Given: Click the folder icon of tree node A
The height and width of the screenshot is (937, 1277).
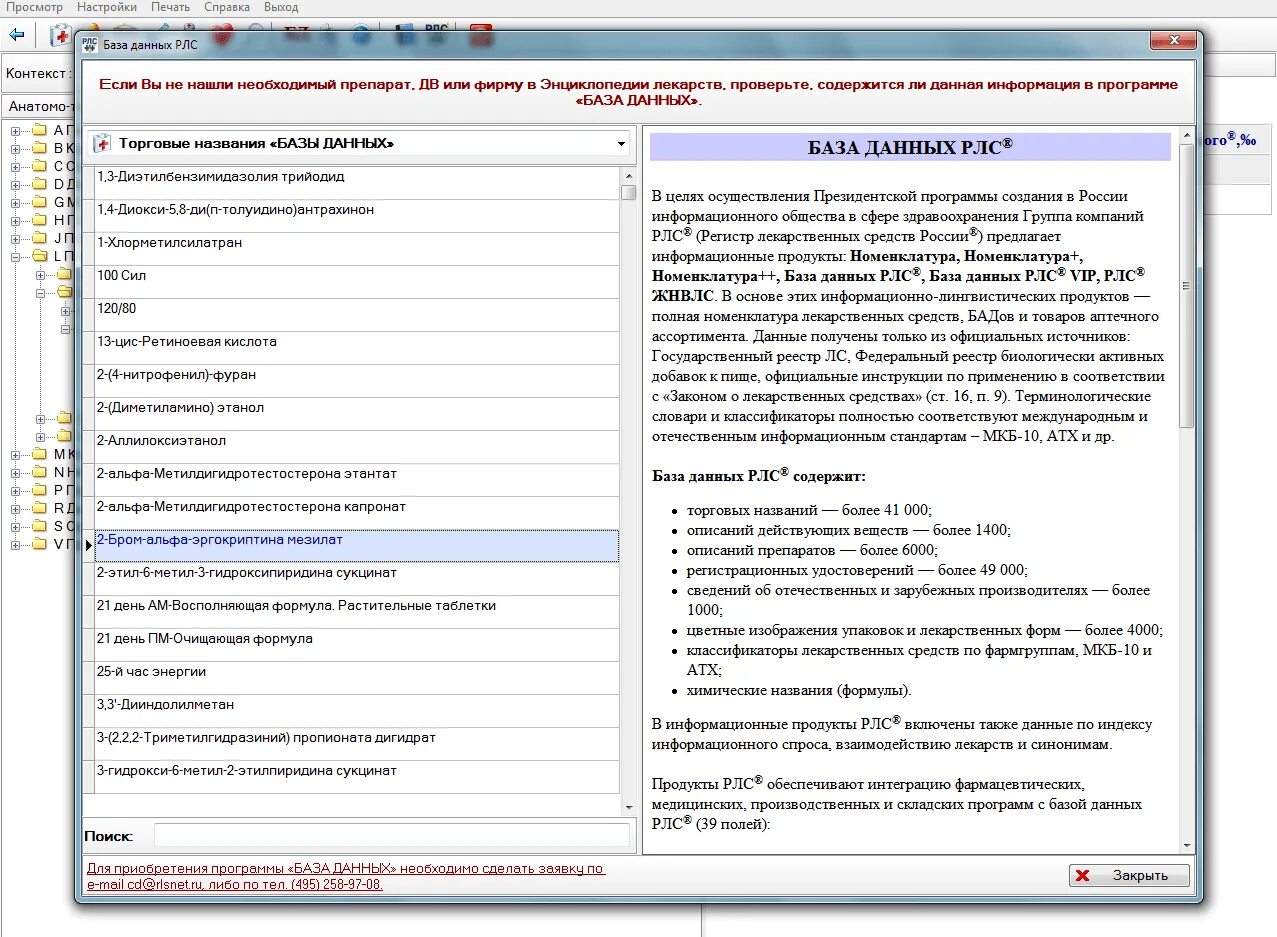Looking at the screenshot, I should pos(39,130).
